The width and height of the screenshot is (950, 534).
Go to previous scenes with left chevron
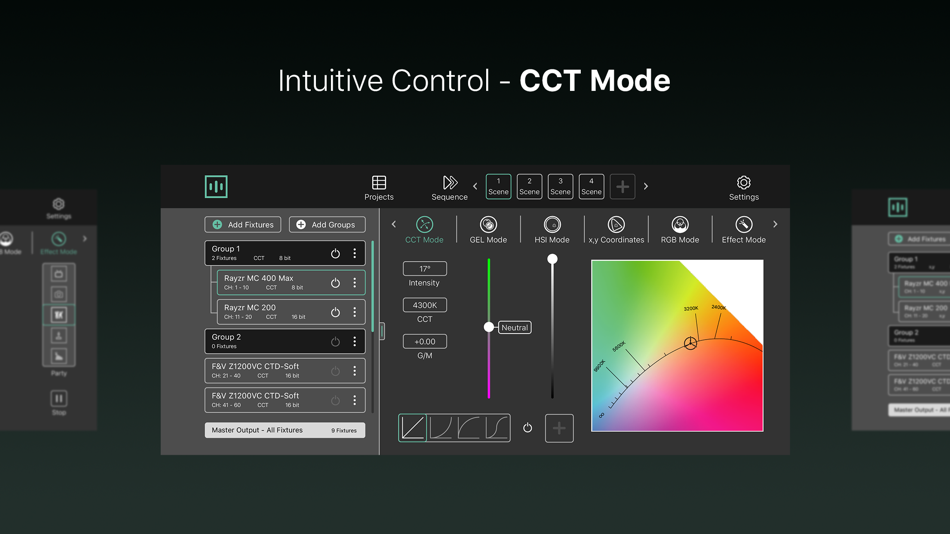click(x=475, y=187)
